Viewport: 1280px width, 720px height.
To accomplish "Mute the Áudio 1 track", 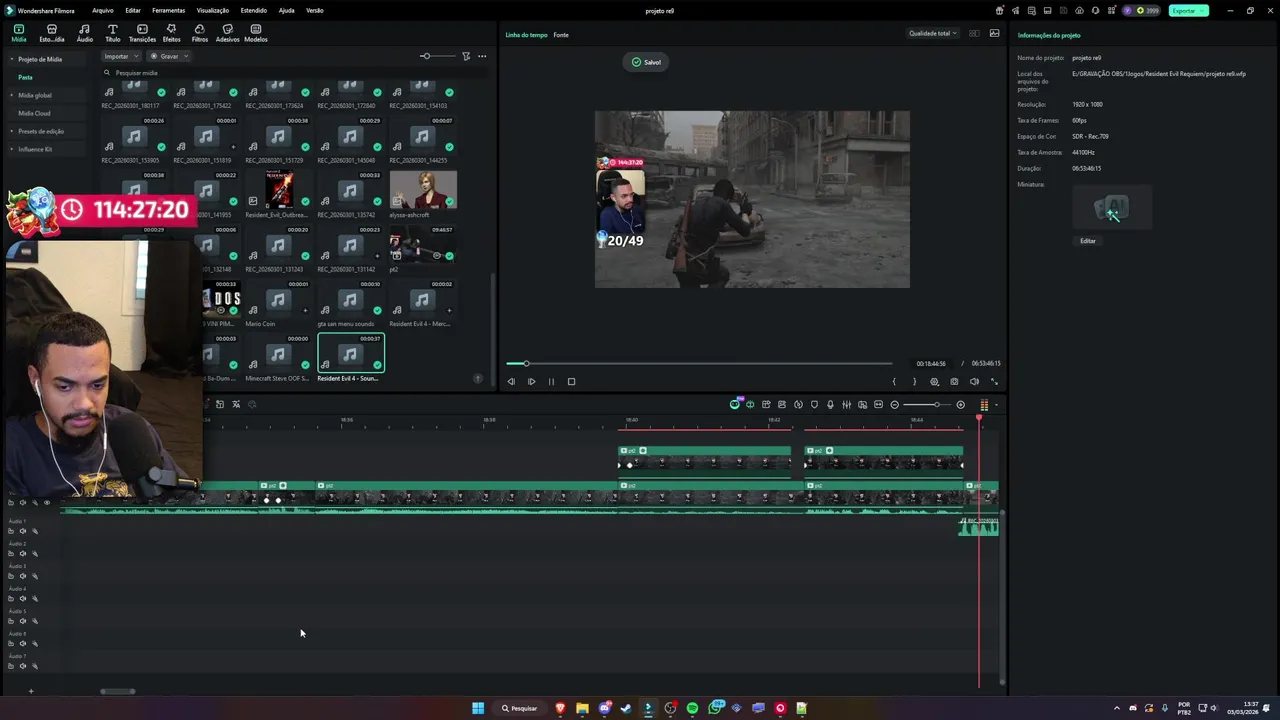I will point(23,531).
